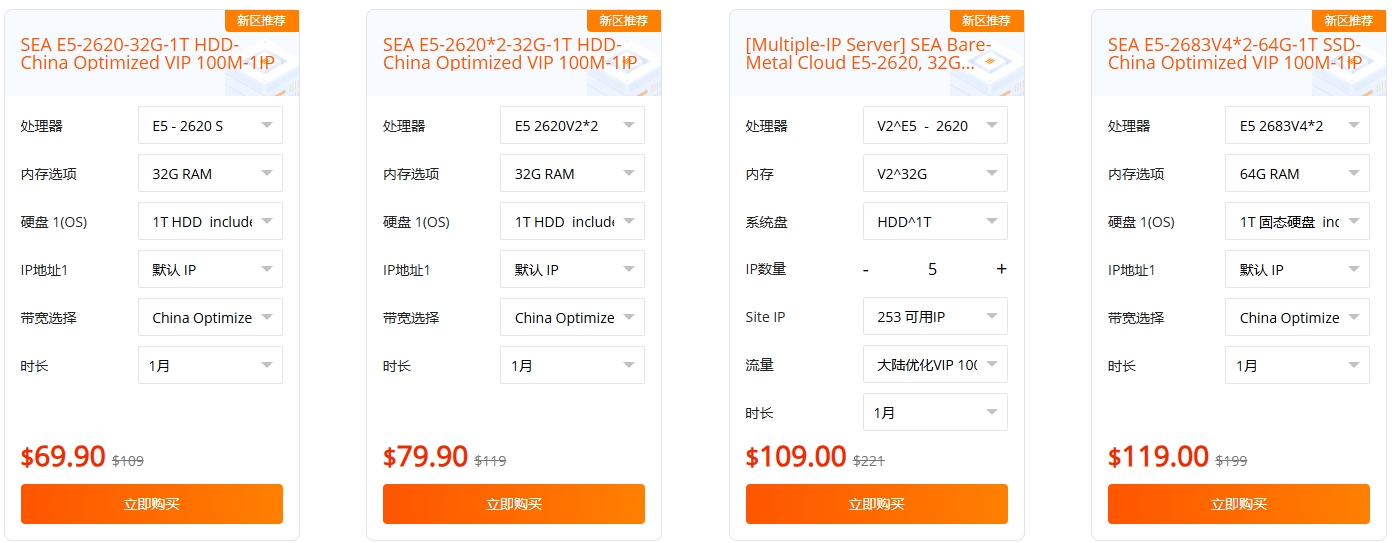Purchase the $119.00 server via 立即购买
This screenshot has height=543, width=1392.
click(1239, 504)
